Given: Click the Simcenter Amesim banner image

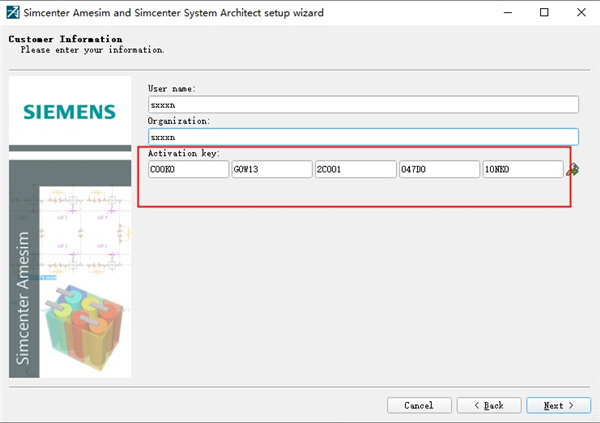Looking at the screenshot, I should coord(70,268).
